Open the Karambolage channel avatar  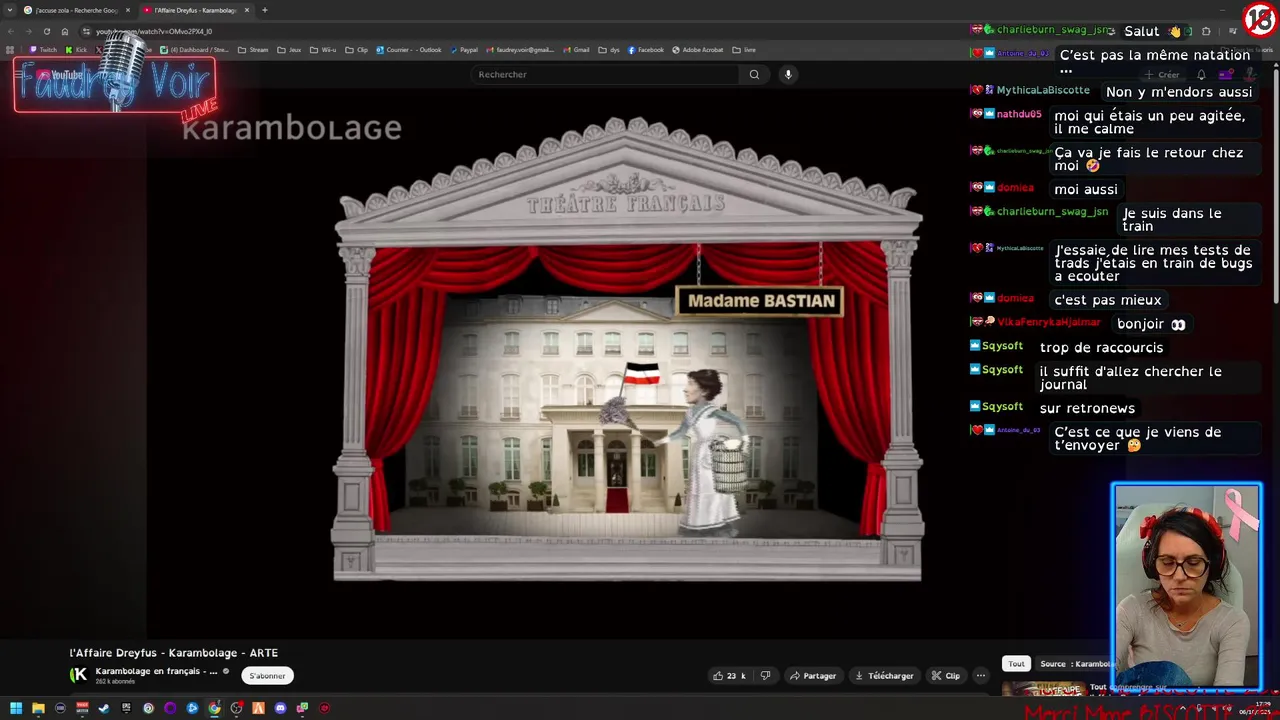78,675
